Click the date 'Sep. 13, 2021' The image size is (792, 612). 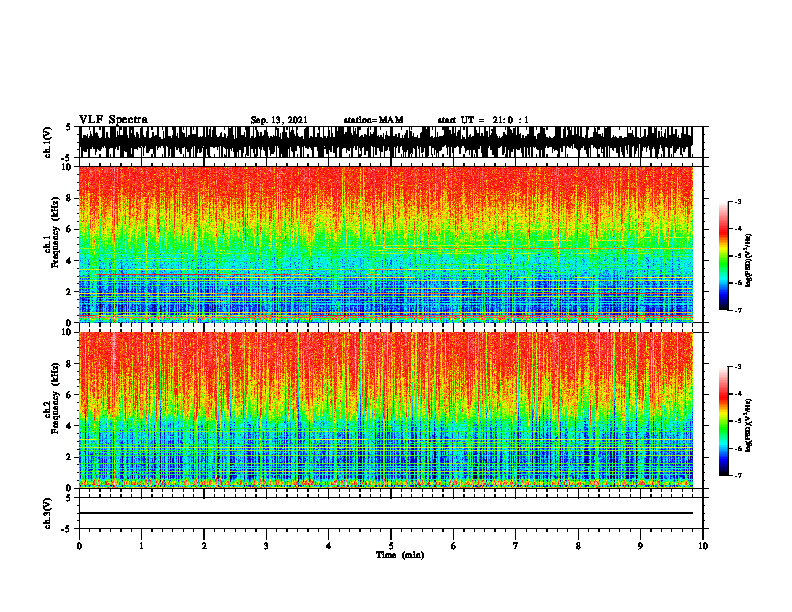pos(279,120)
